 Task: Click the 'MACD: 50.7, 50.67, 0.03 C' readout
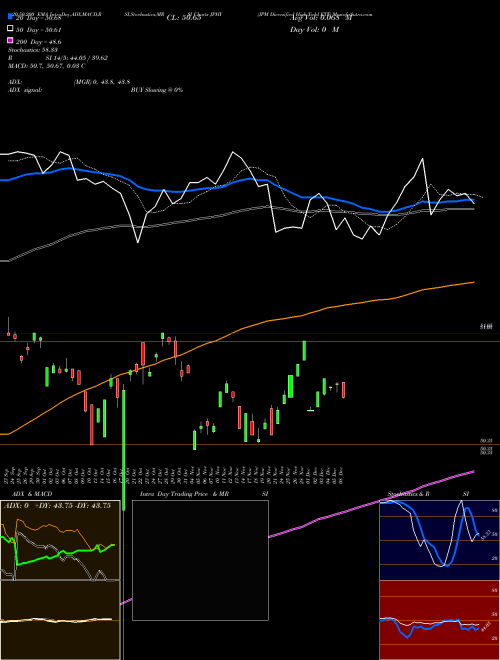pyautogui.click(x=47, y=66)
